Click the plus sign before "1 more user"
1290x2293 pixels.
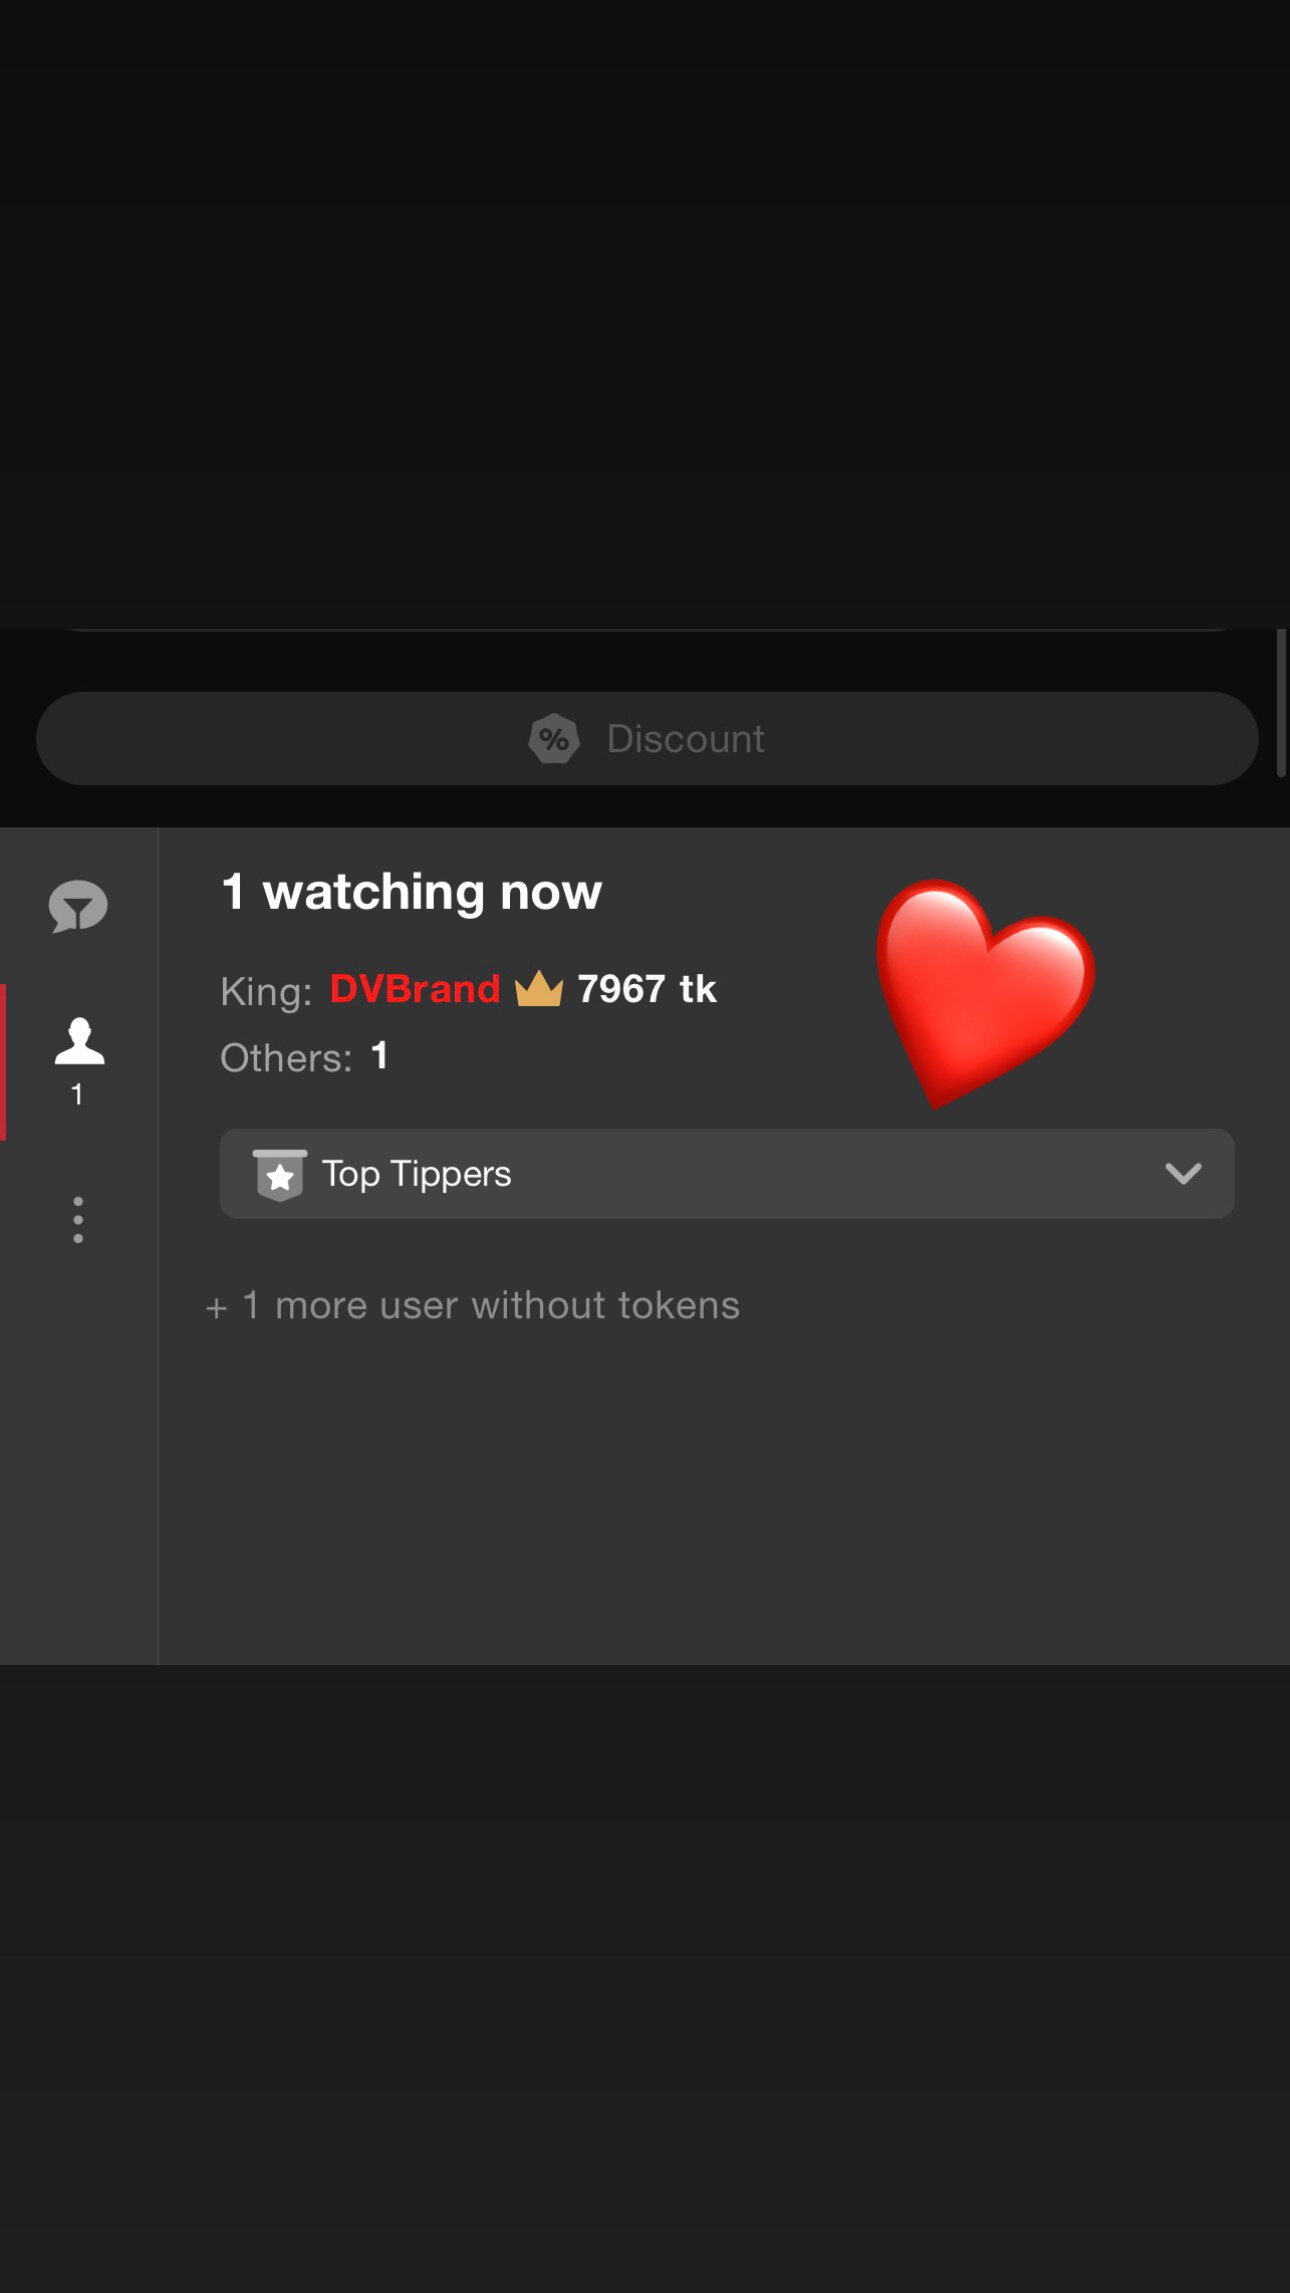pos(216,1308)
